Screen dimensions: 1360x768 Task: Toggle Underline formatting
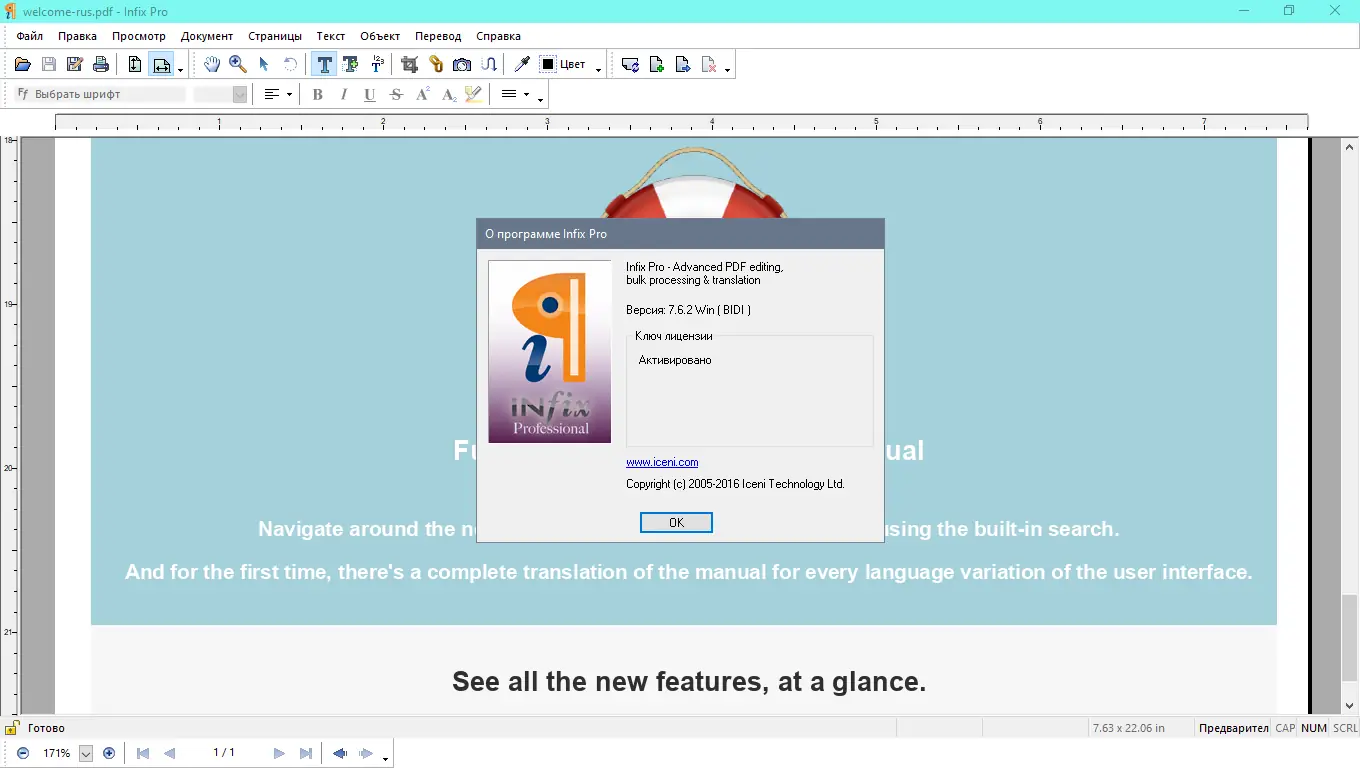(x=370, y=94)
